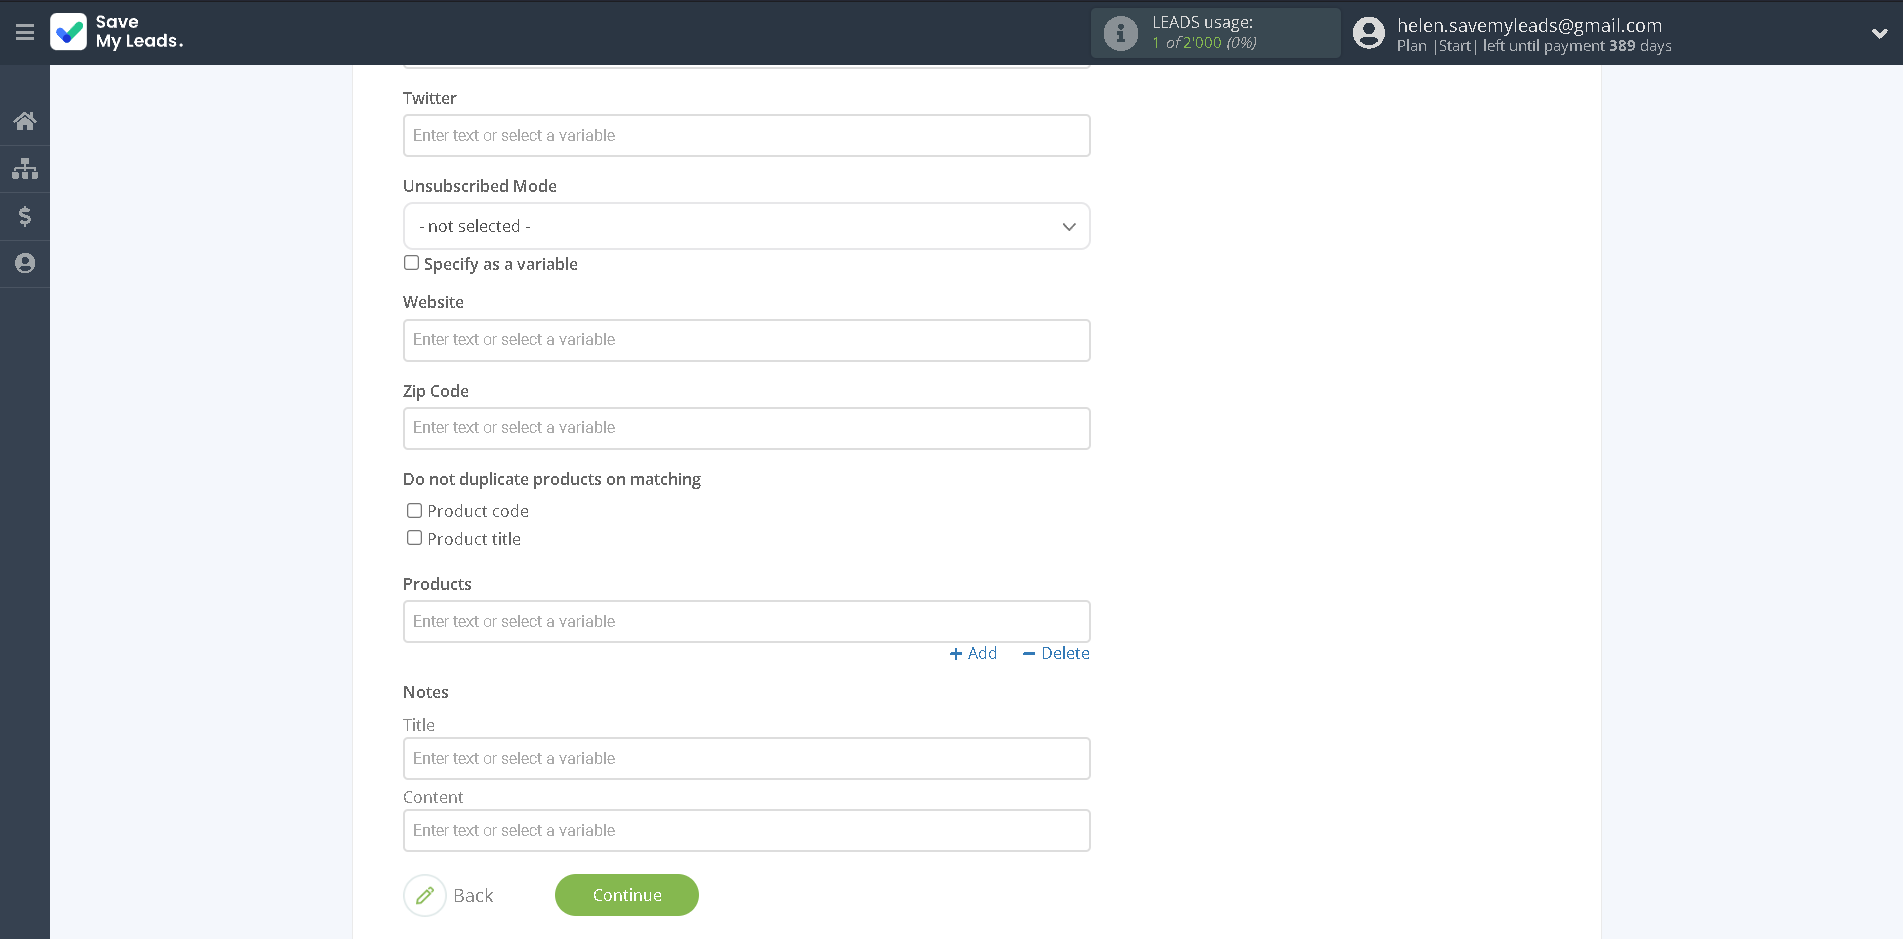
Task: Open the billing dollar icon
Action: 25,216
